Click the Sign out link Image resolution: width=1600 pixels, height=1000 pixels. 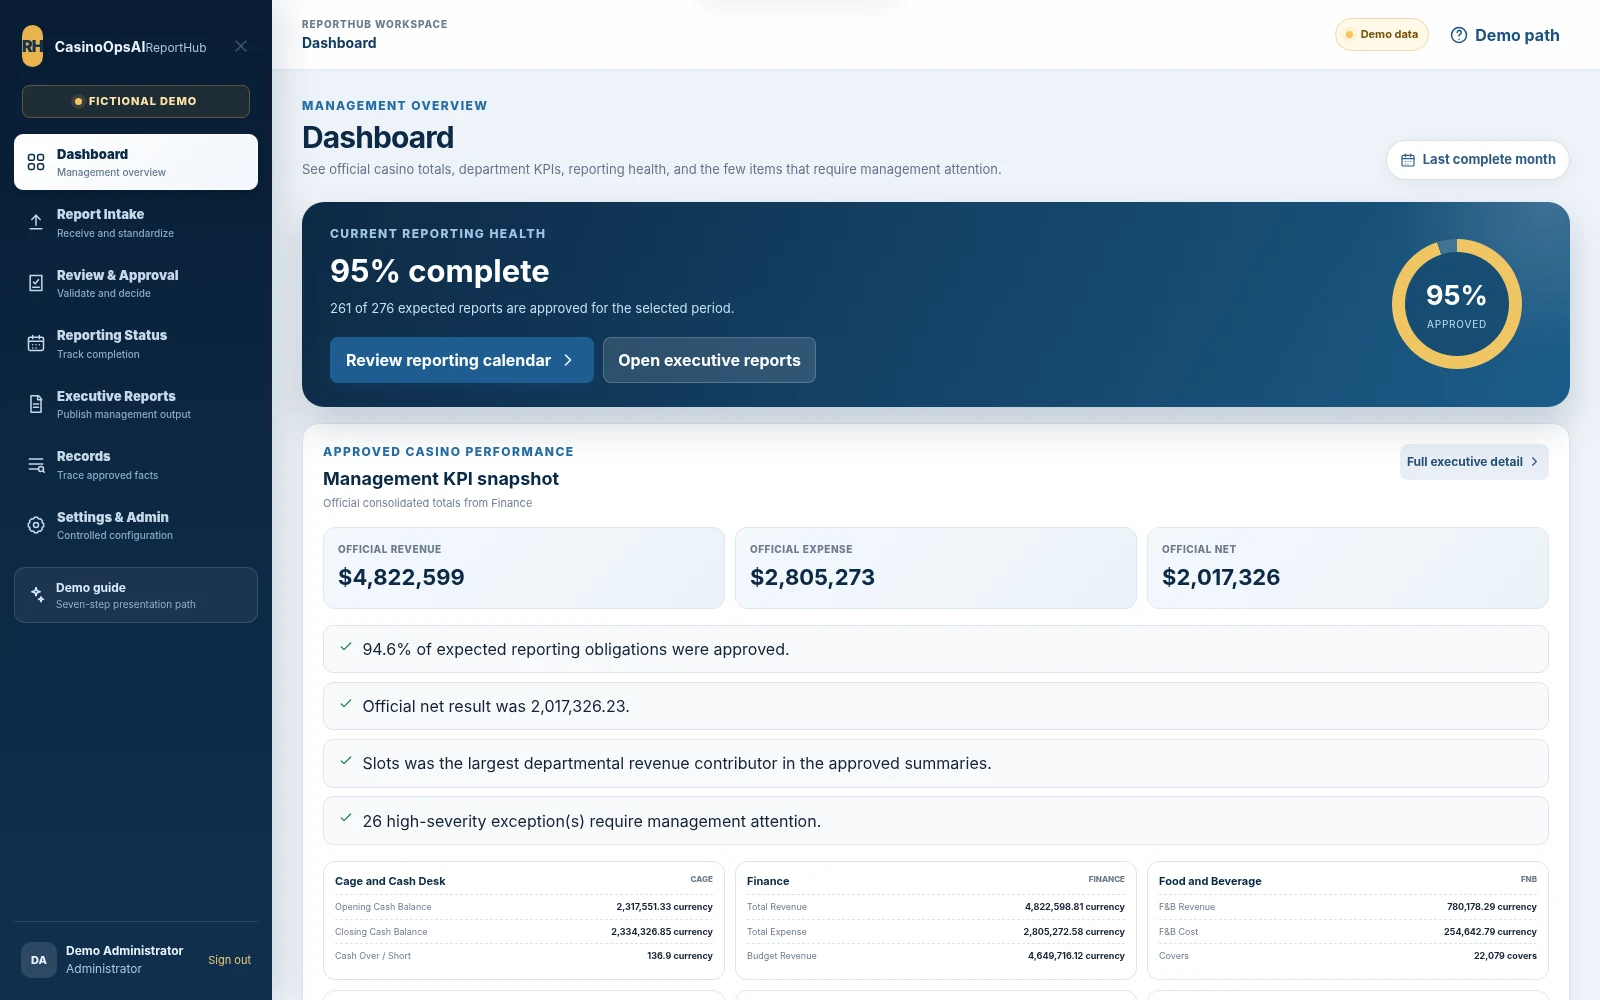click(229, 960)
